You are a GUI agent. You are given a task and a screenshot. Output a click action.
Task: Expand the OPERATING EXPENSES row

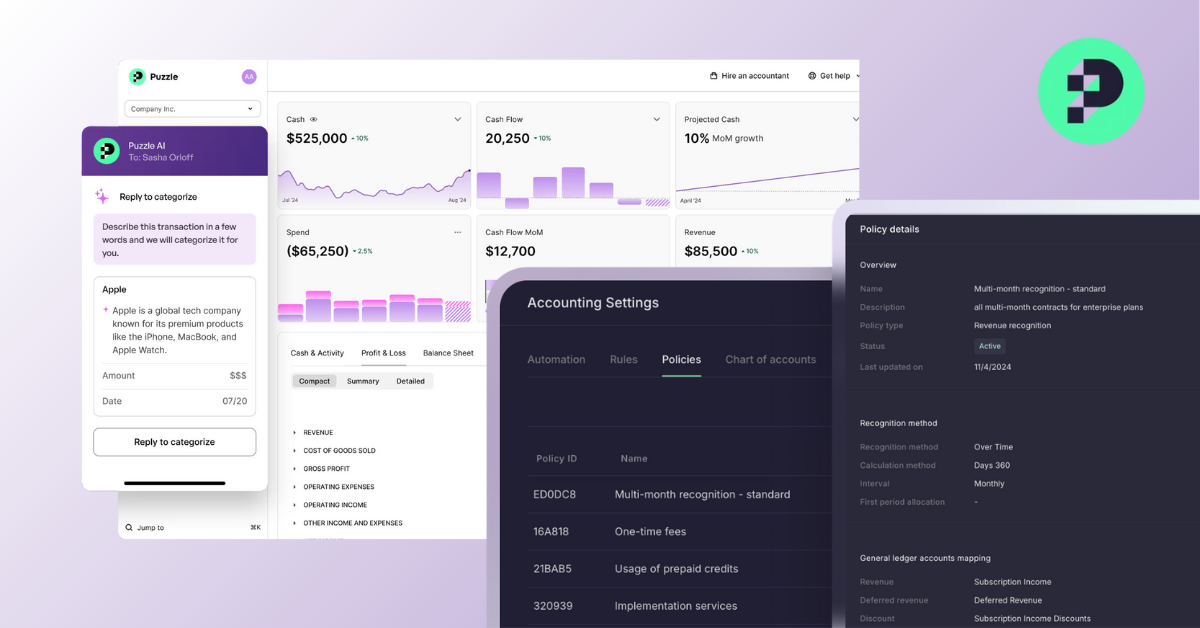[x=294, y=487]
